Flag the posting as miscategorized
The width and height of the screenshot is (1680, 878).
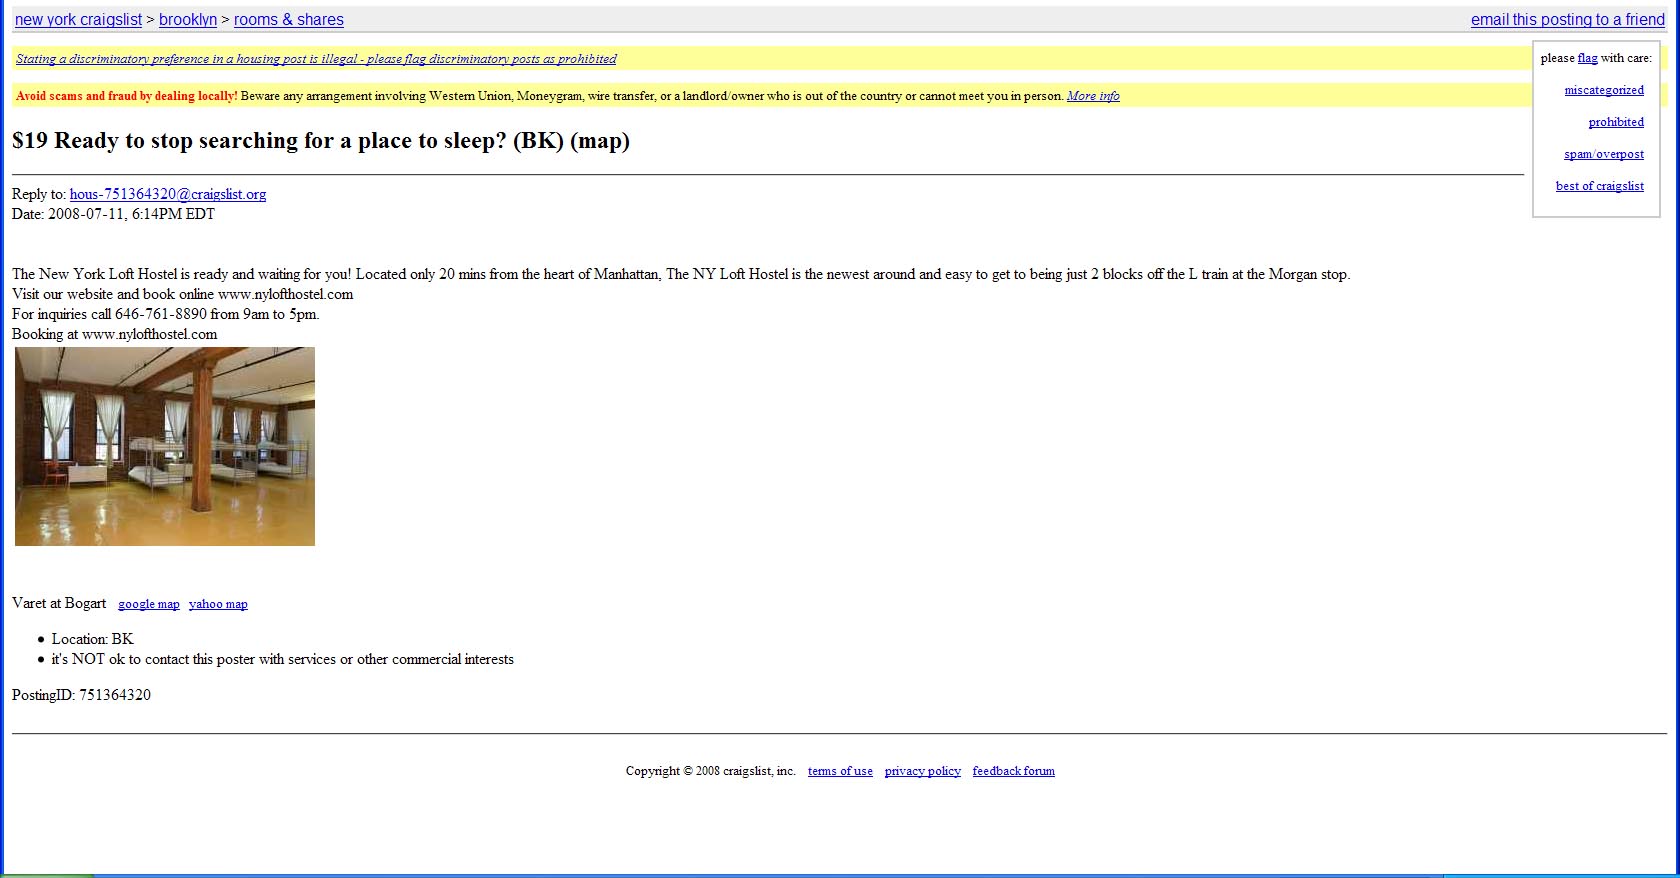[x=1603, y=90]
